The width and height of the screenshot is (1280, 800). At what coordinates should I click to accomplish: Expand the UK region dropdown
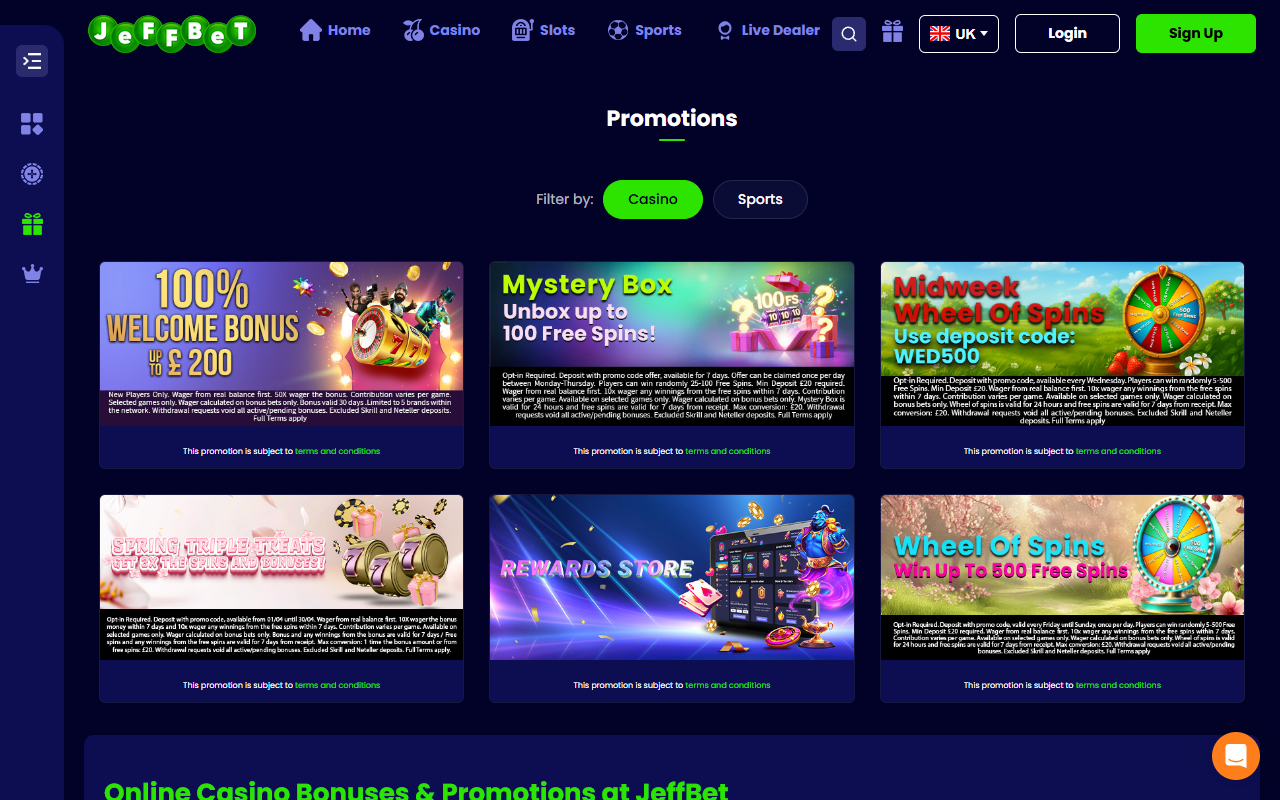click(959, 34)
